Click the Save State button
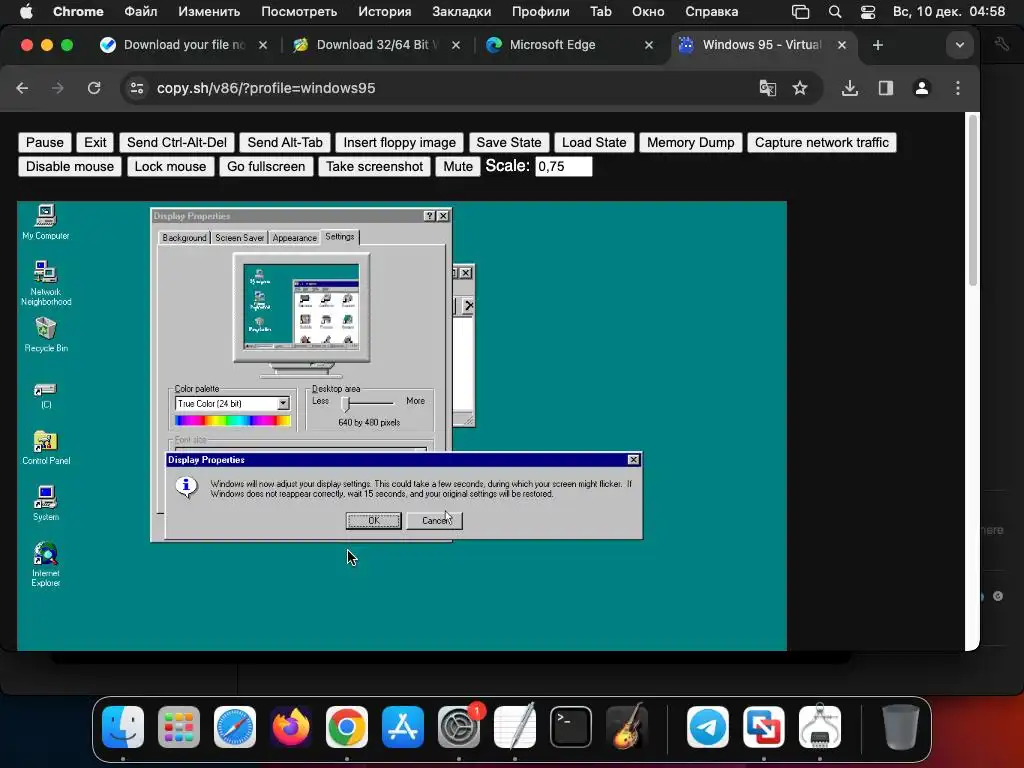Screen dimensions: 1024x768 (x=509, y=142)
